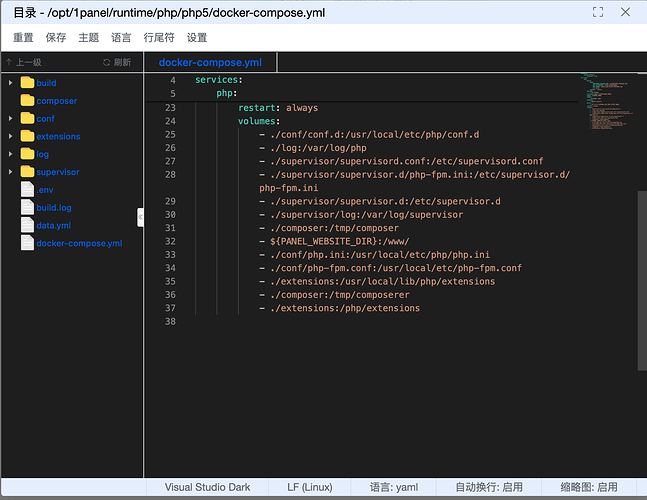647x500 pixels.
Task: Open conf folder by name
Action: point(45,119)
